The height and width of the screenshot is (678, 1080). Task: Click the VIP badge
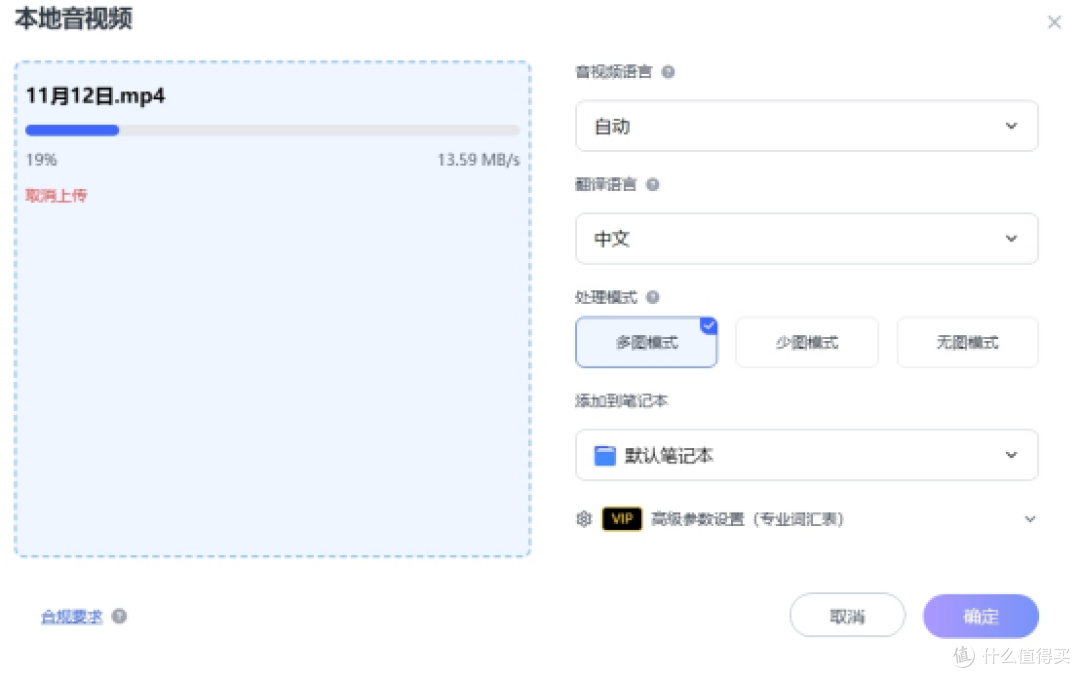tap(622, 519)
